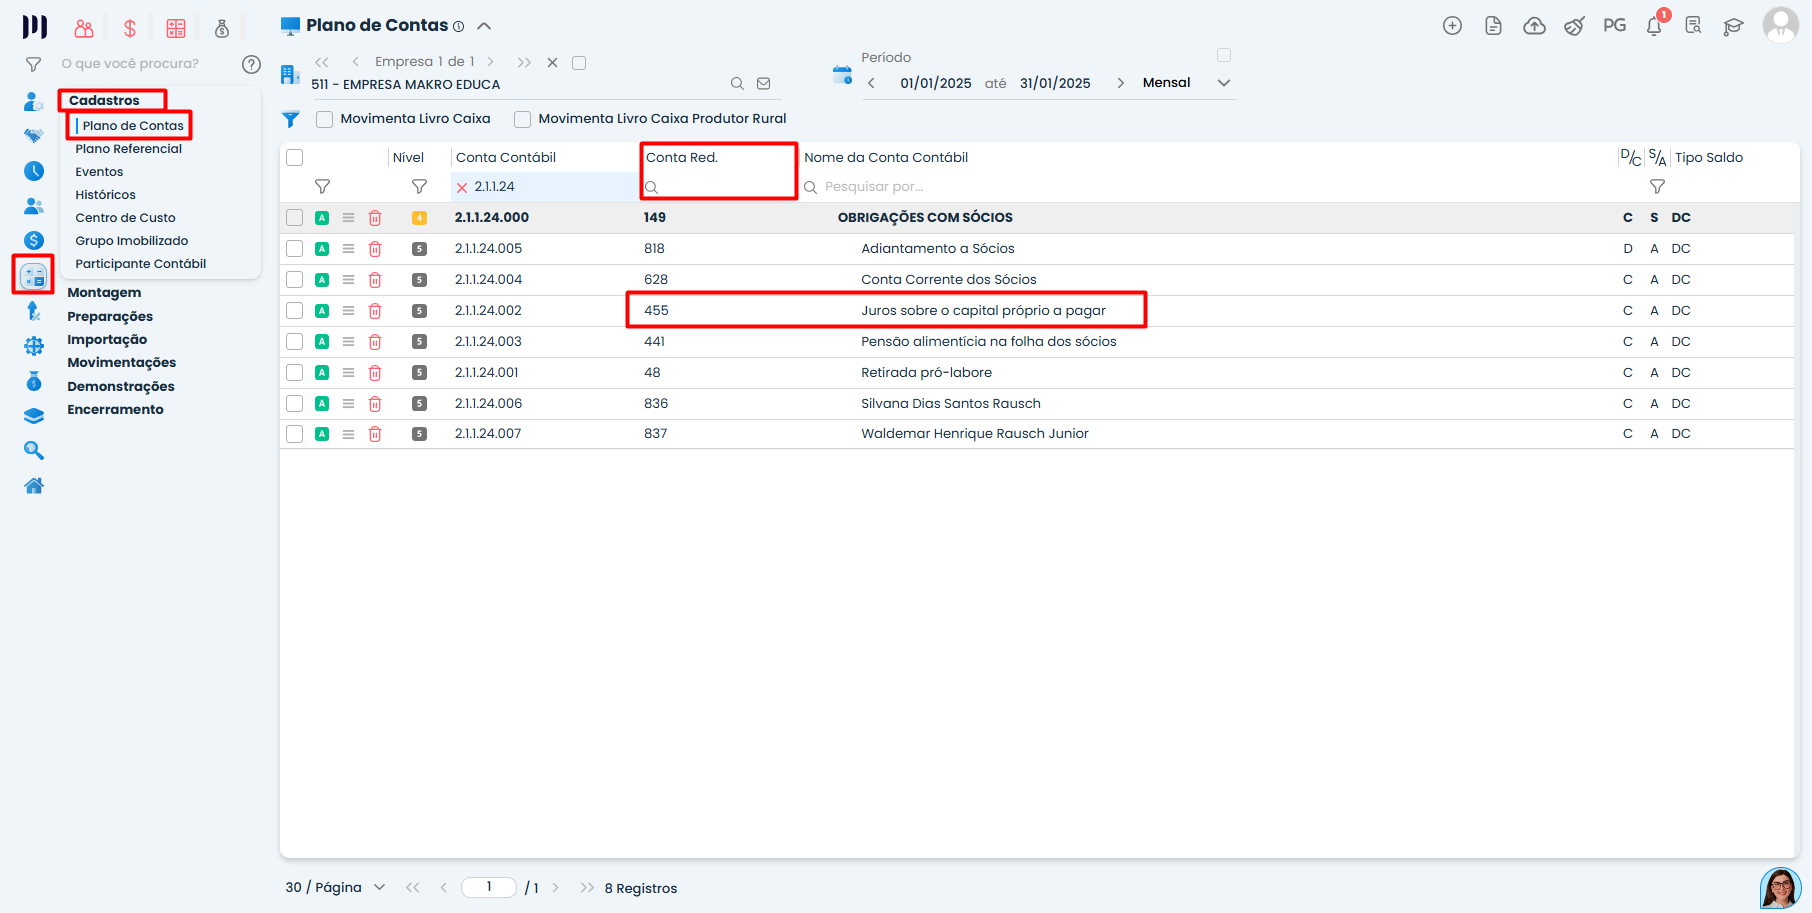Open the help question mark icon
1812x913 pixels.
tap(251, 64)
